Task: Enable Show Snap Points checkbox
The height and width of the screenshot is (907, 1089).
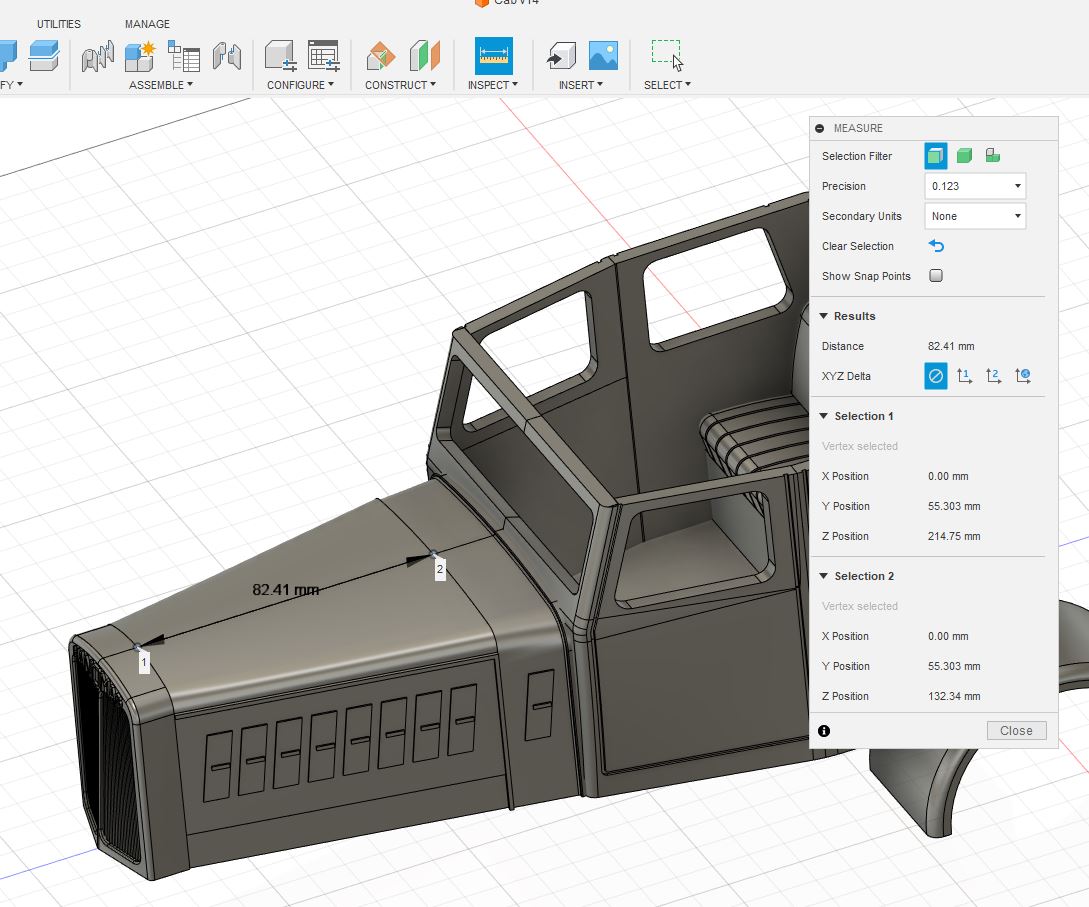Action: pos(936,276)
